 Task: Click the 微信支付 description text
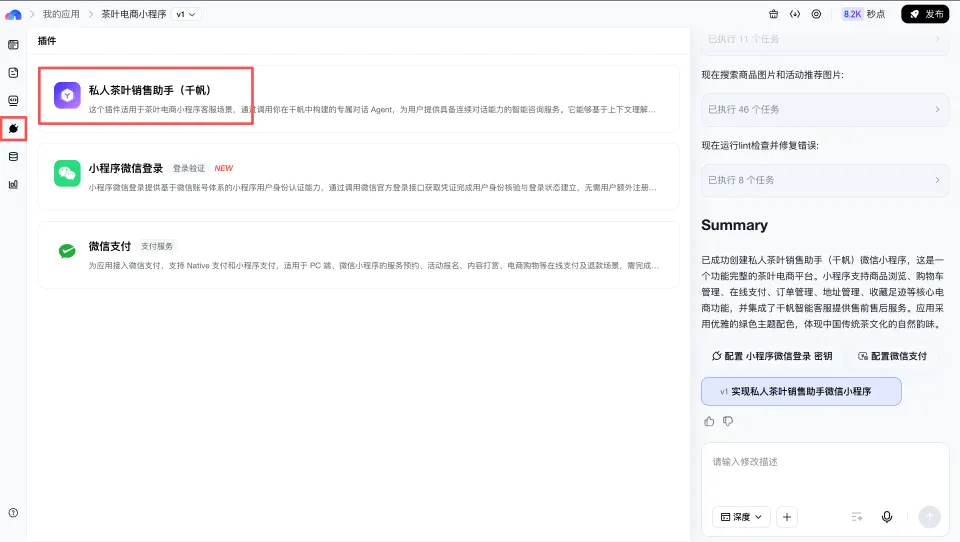click(x=373, y=266)
